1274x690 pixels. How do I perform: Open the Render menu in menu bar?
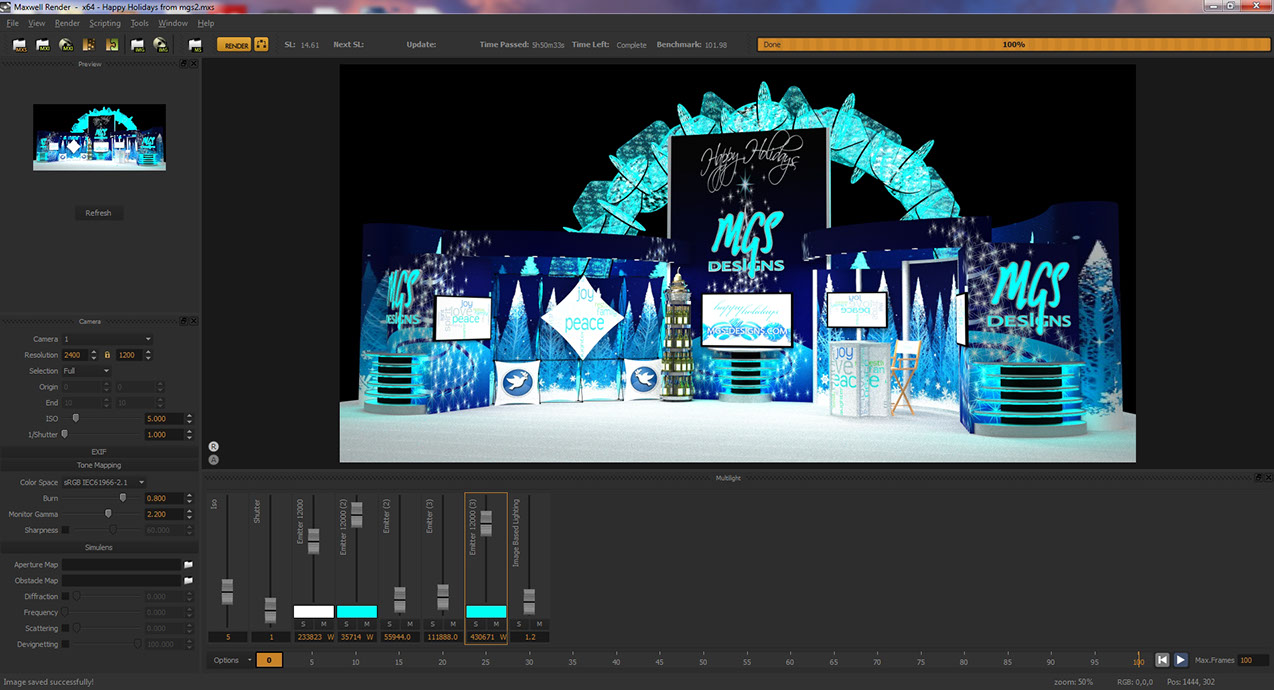67,23
